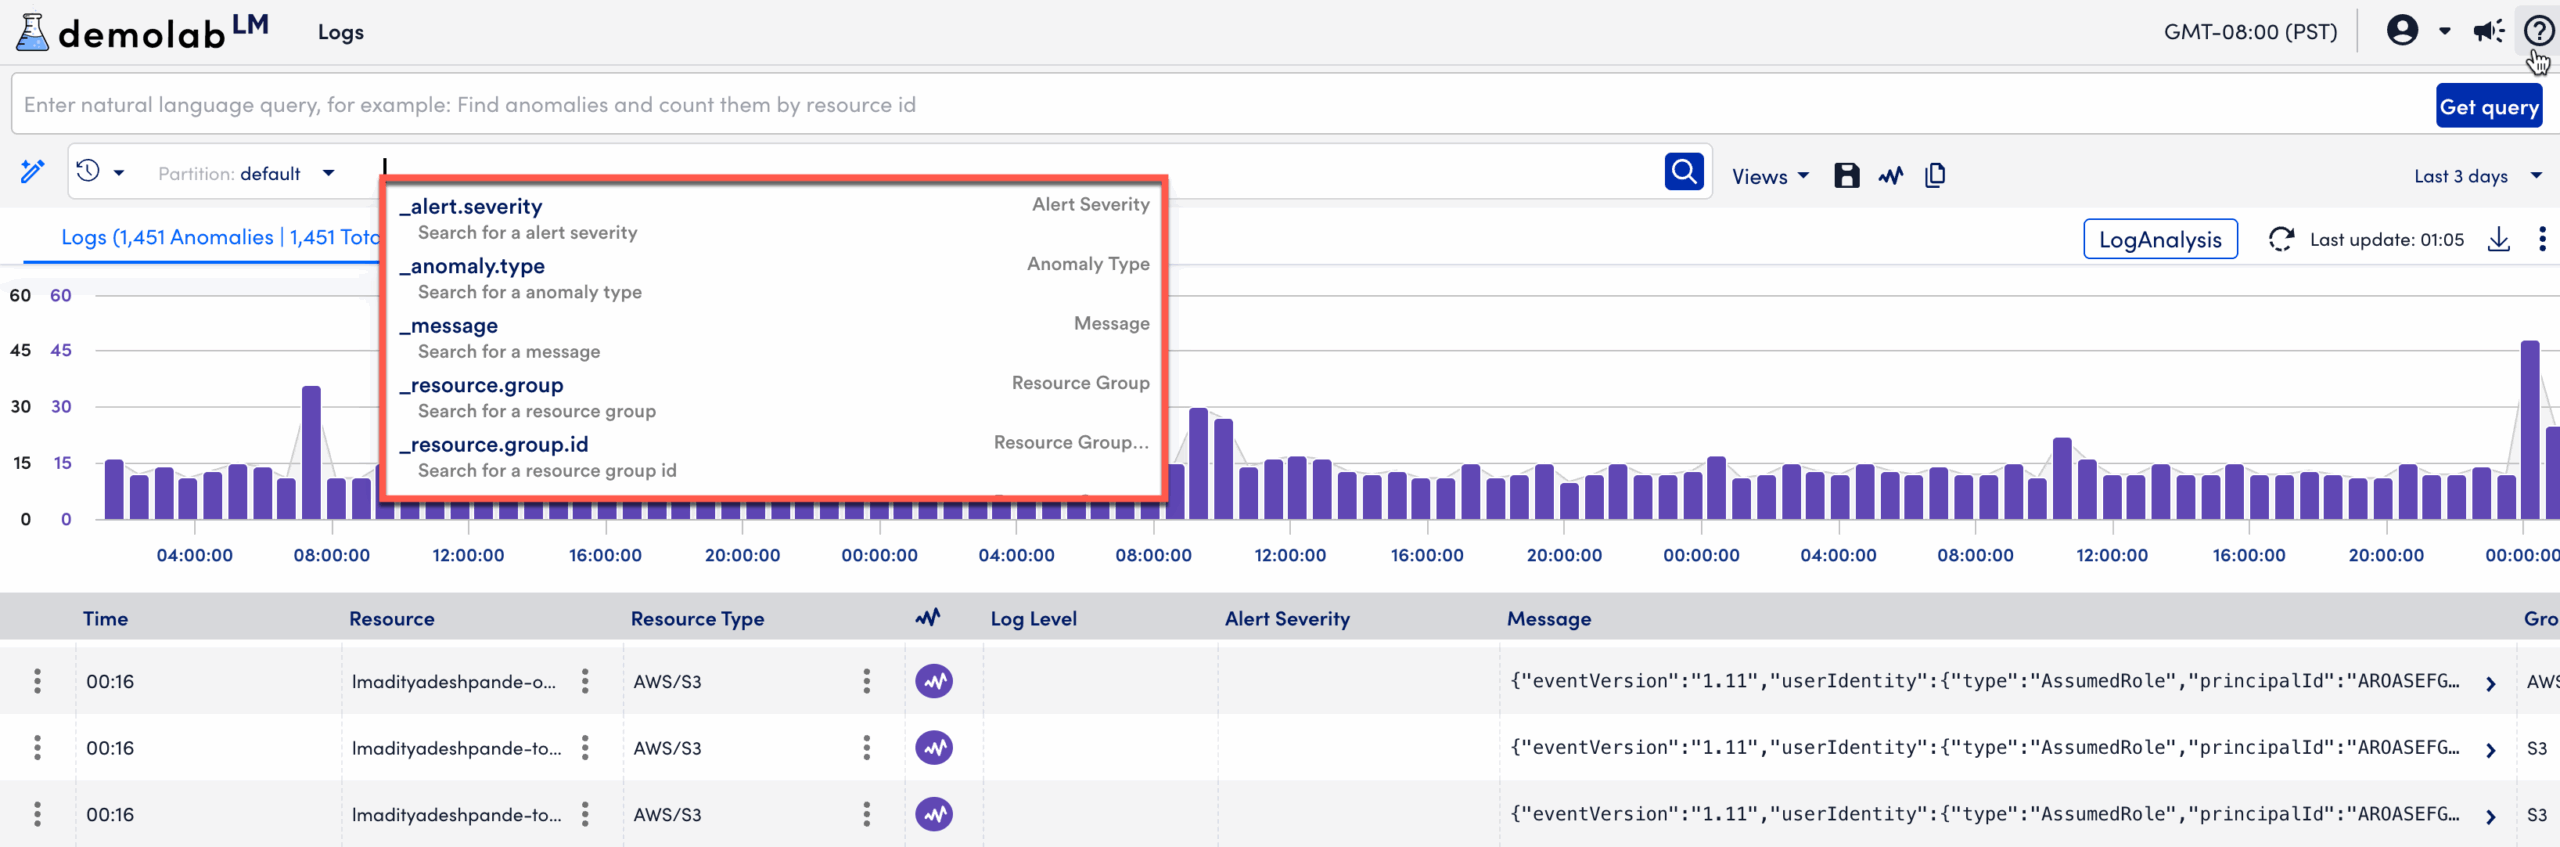Open the Partition default dropdown
The width and height of the screenshot is (2560, 847).
(246, 174)
